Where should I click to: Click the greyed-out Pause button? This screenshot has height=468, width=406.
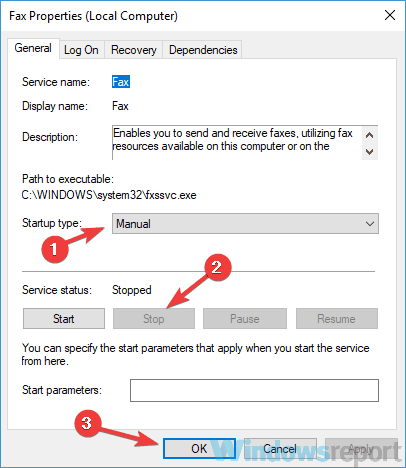[245, 319]
